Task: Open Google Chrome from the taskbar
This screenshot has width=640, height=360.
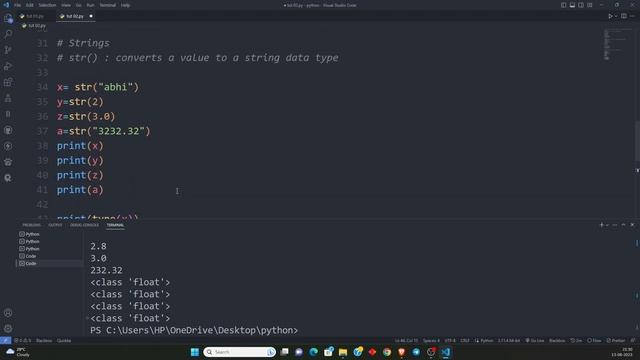Action: (387, 352)
